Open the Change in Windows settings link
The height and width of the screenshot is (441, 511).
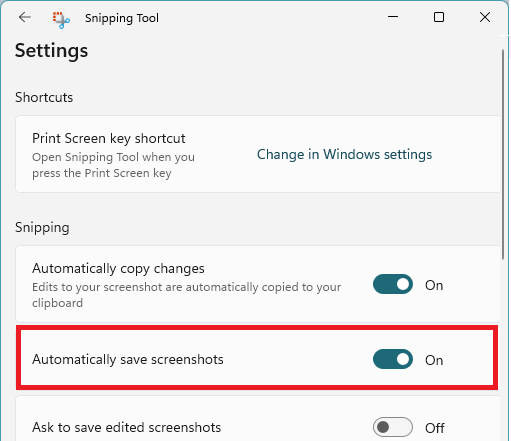(344, 154)
